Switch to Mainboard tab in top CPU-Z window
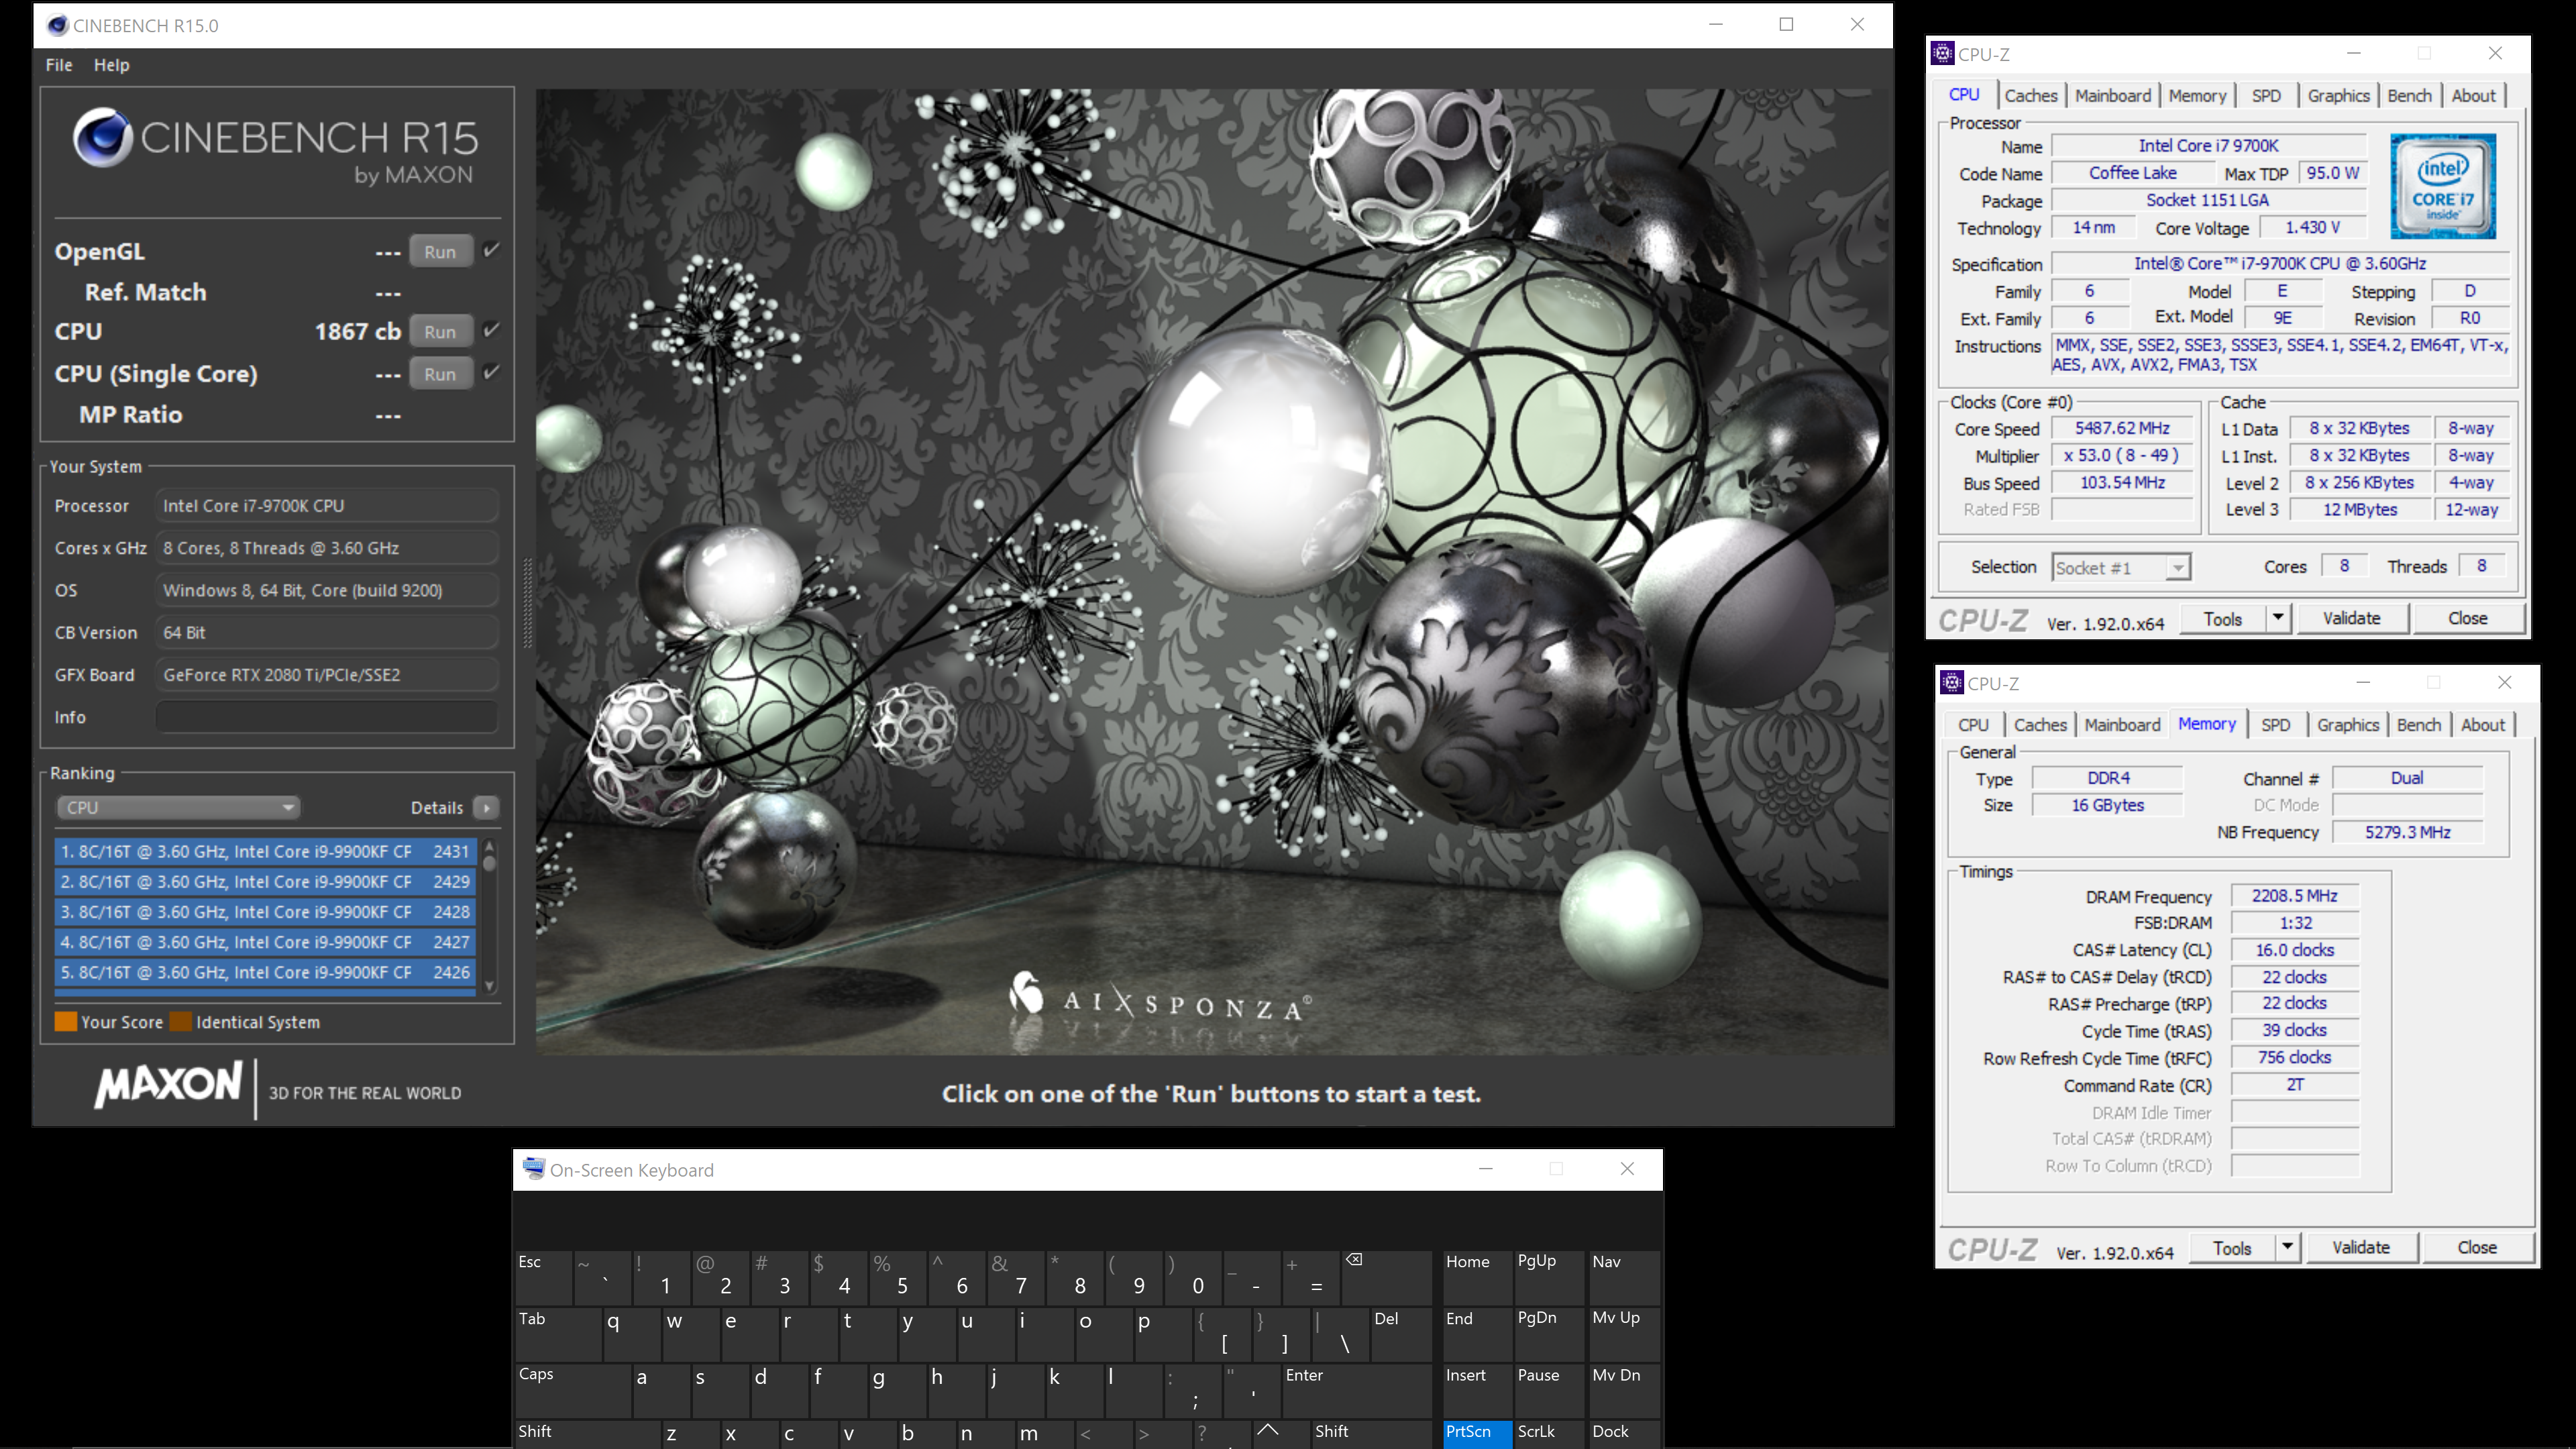Viewport: 2576px width, 1449px height. pyautogui.click(x=2112, y=96)
